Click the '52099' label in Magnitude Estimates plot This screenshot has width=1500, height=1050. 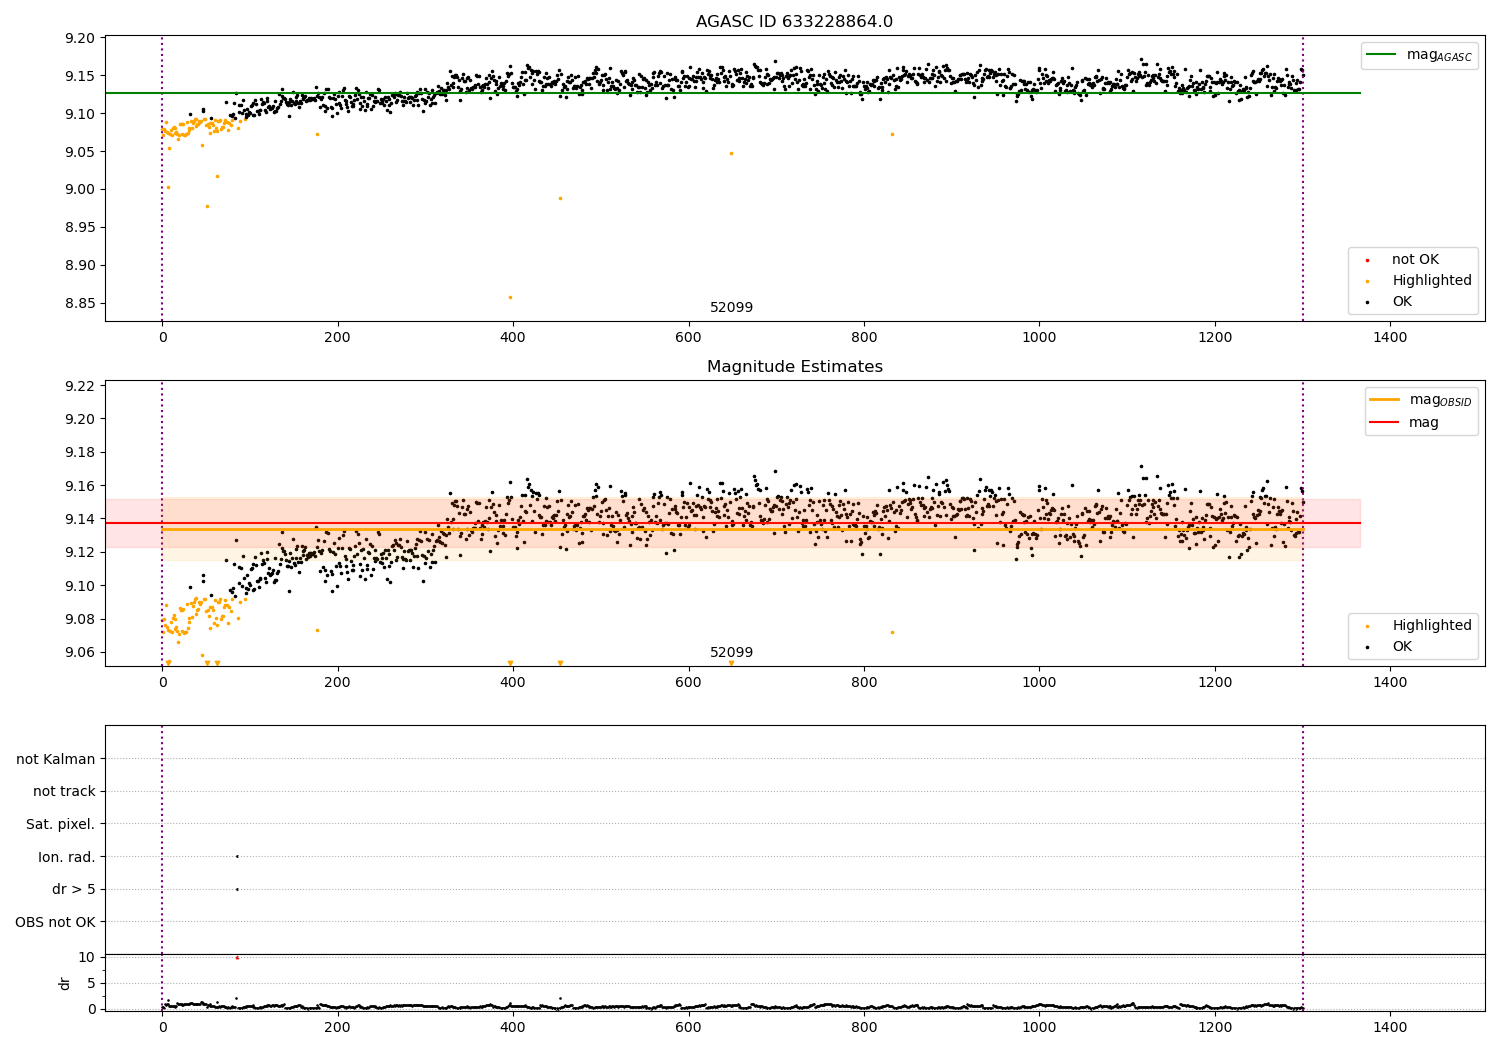[731, 653]
